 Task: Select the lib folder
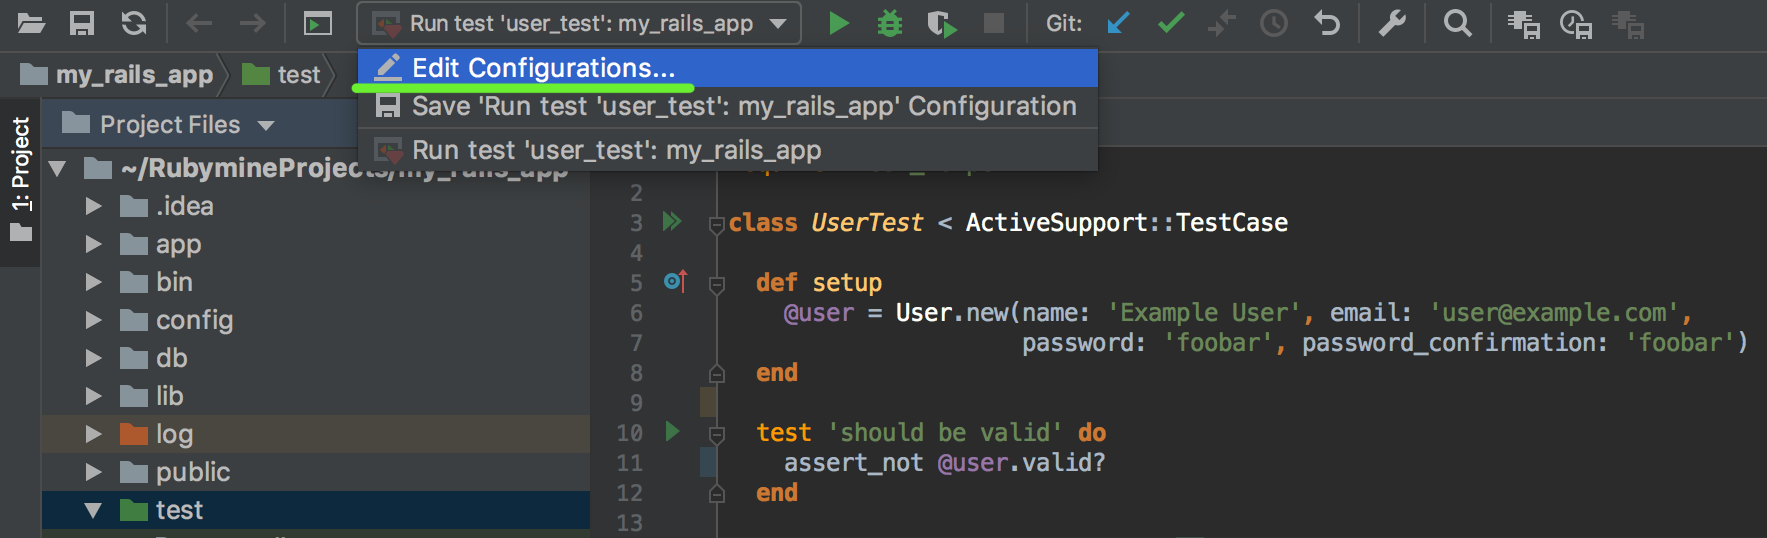coord(316,396)
